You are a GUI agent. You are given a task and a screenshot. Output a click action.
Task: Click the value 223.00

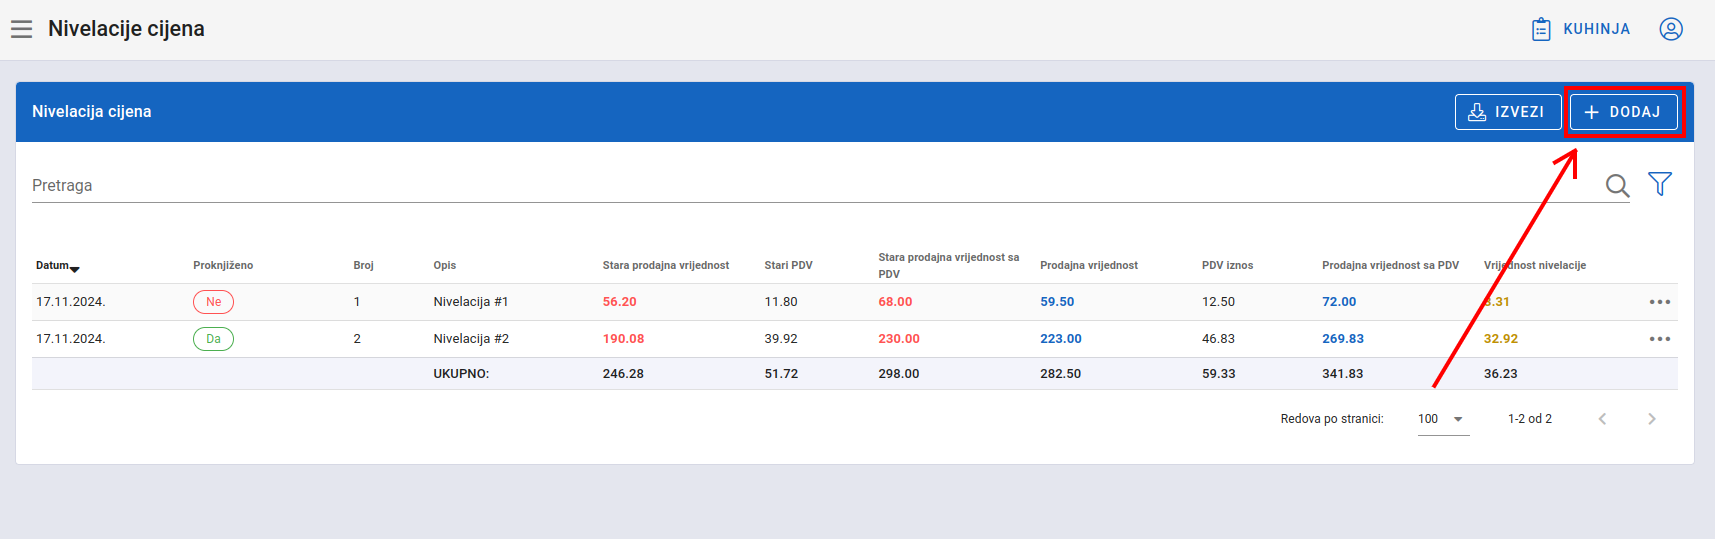click(1061, 339)
